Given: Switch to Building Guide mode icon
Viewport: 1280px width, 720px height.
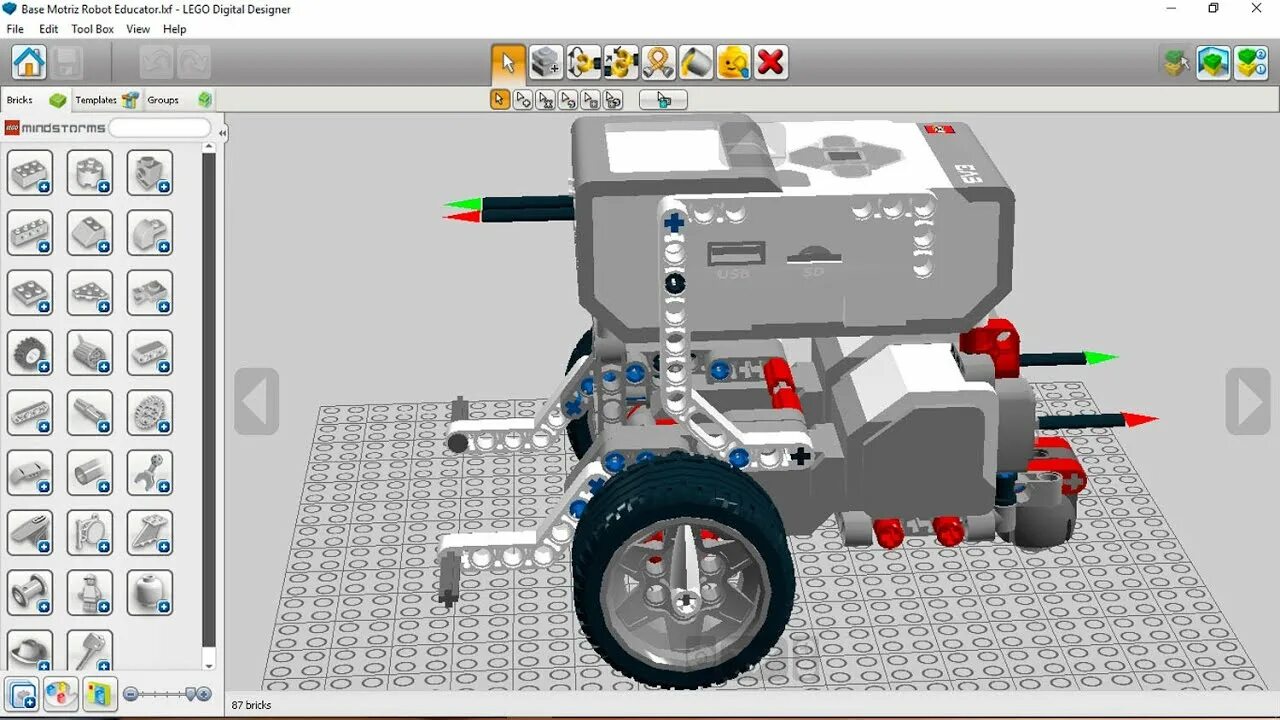Looking at the screenshot, I should point(1251,62).
